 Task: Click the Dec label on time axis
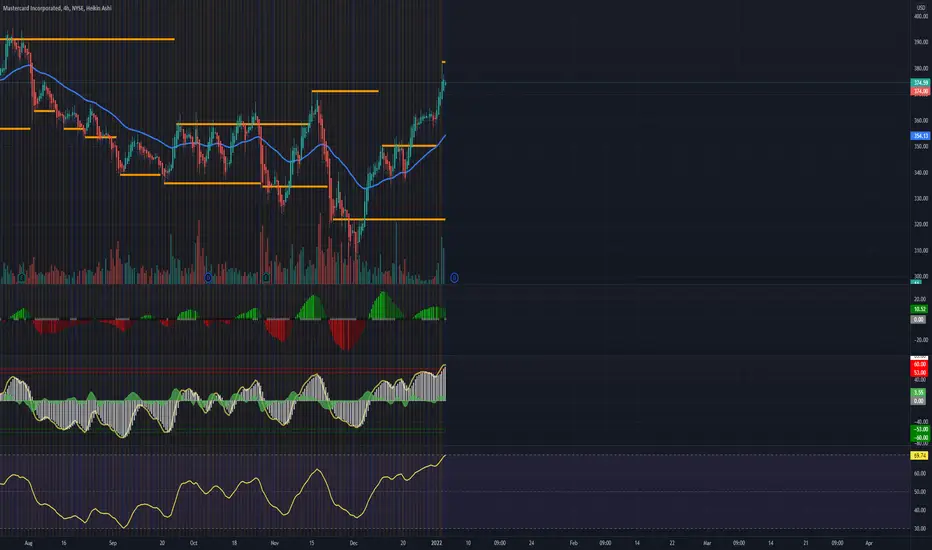pos(354,543)
